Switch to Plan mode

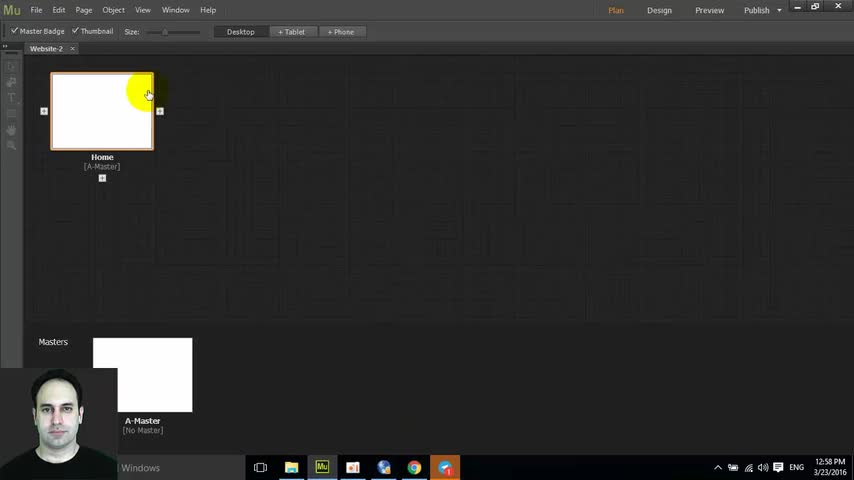pos(616,10)
